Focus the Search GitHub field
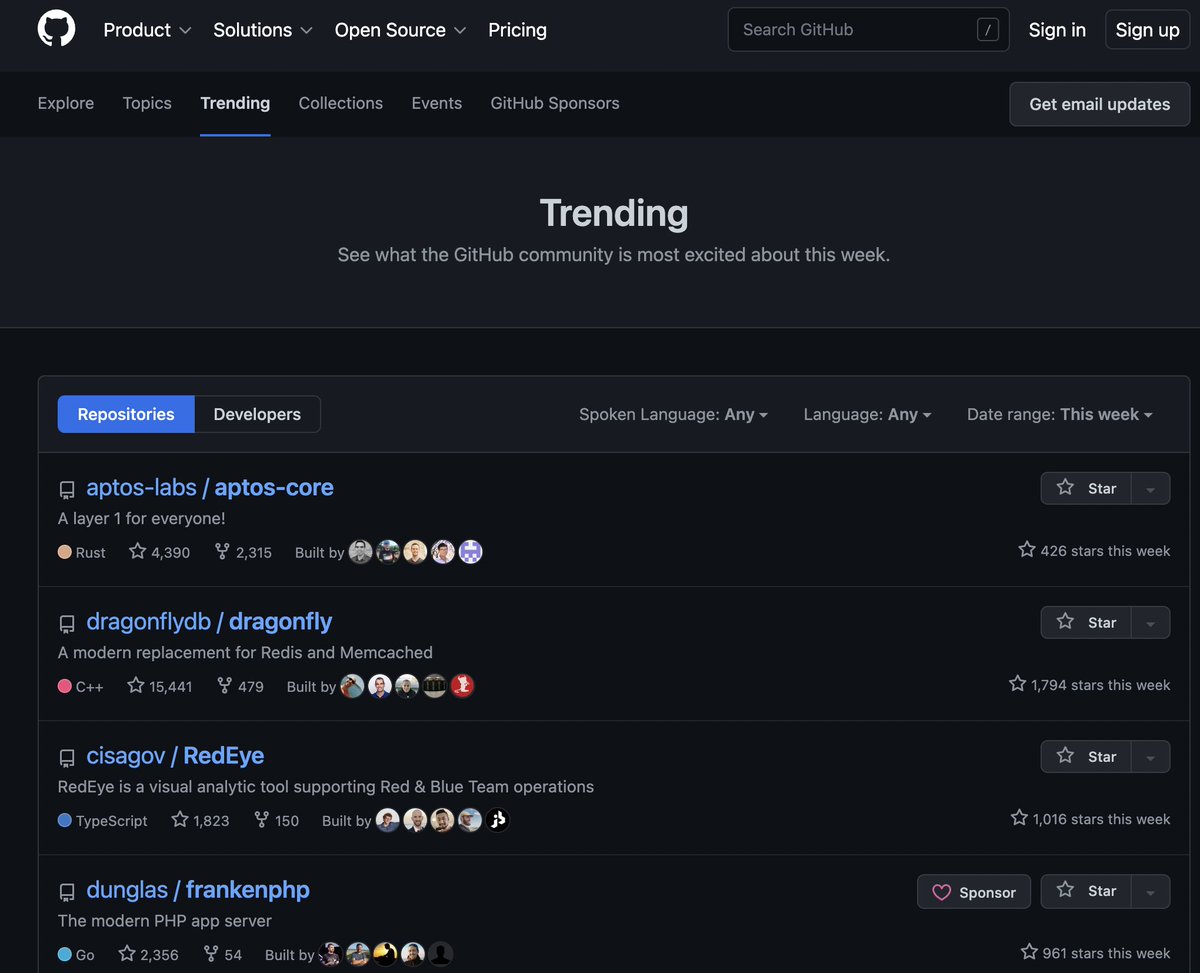Screen dimensions: 1200x973 pos(868,30)
